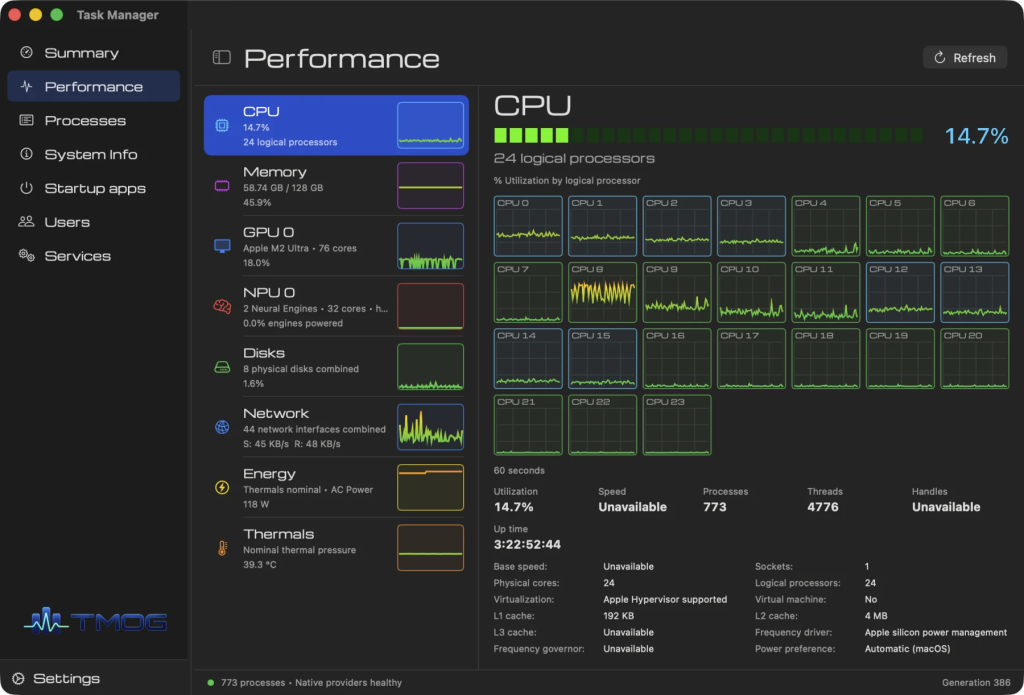Click the Services gears icon
This screenshot has width=1024, height=695.
coord(26,255)
